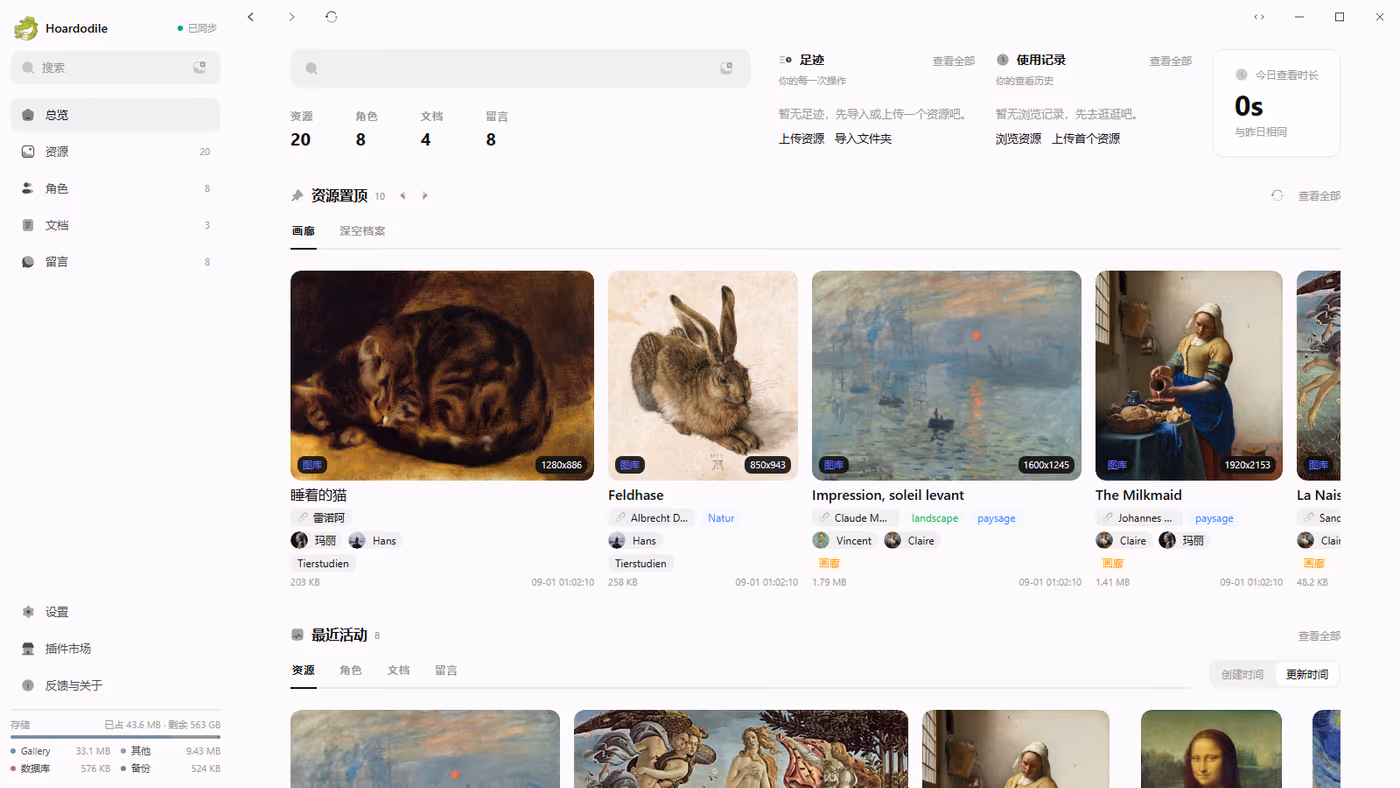1400x788 pixels.
Task: Open 查看全部 next to 使用记录
Action: [x=1171, y=61]
